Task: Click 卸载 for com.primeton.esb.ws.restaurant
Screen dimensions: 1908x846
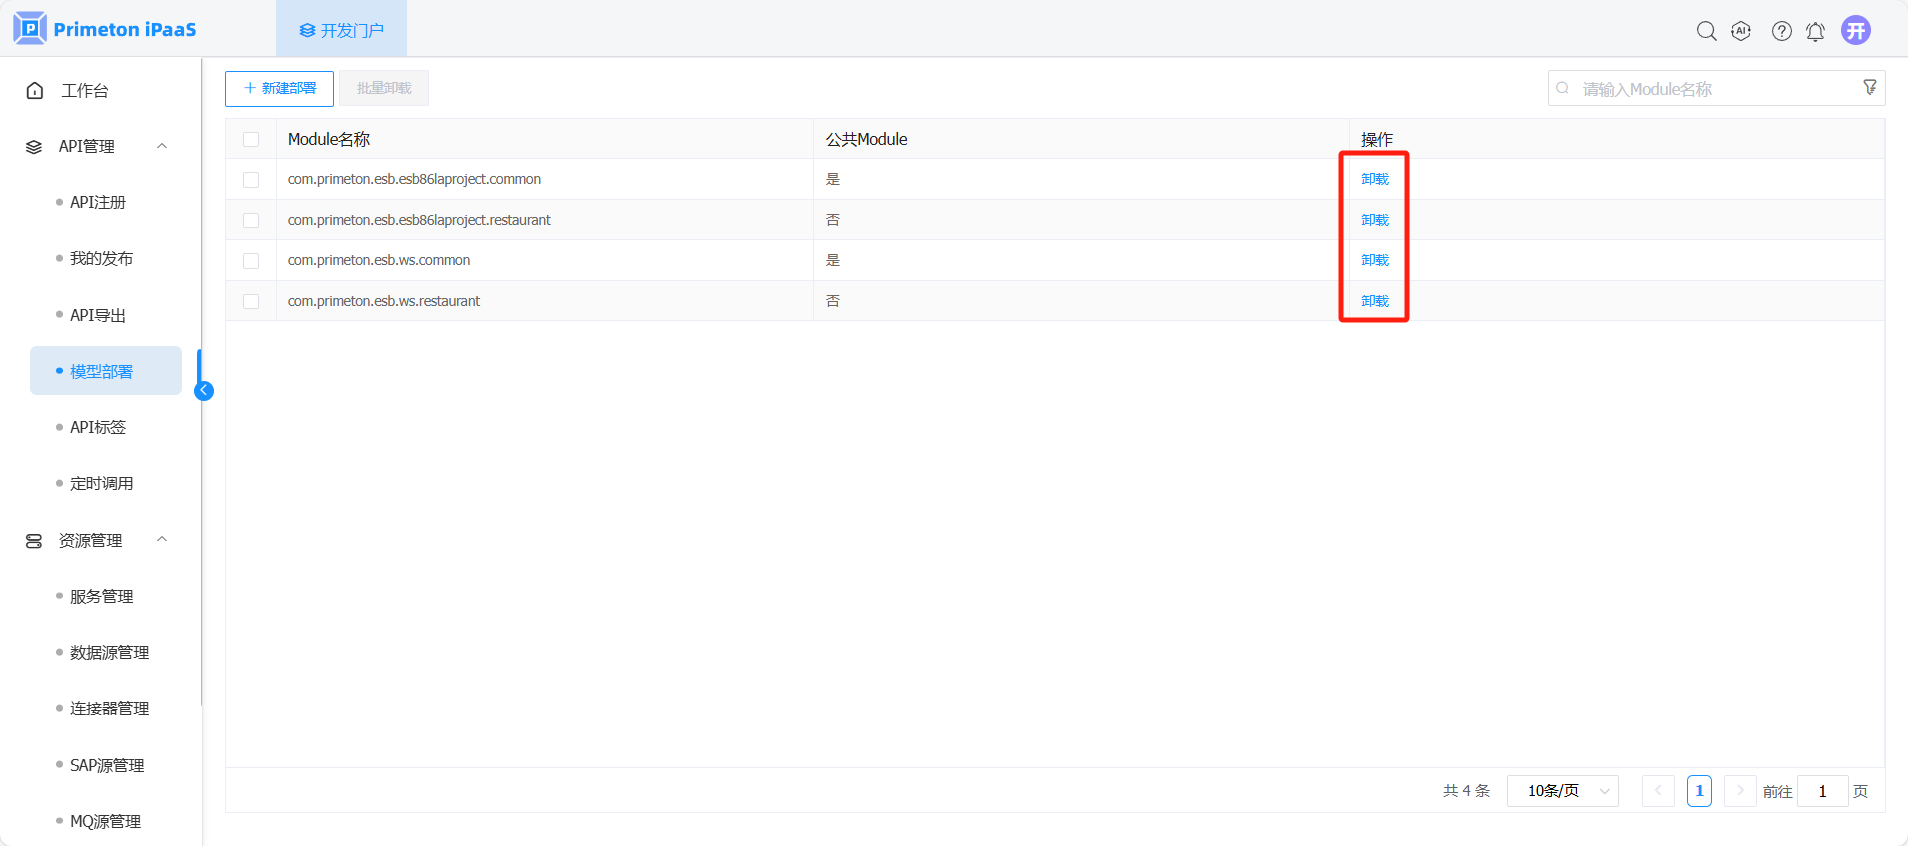Action: (1375, 301)
